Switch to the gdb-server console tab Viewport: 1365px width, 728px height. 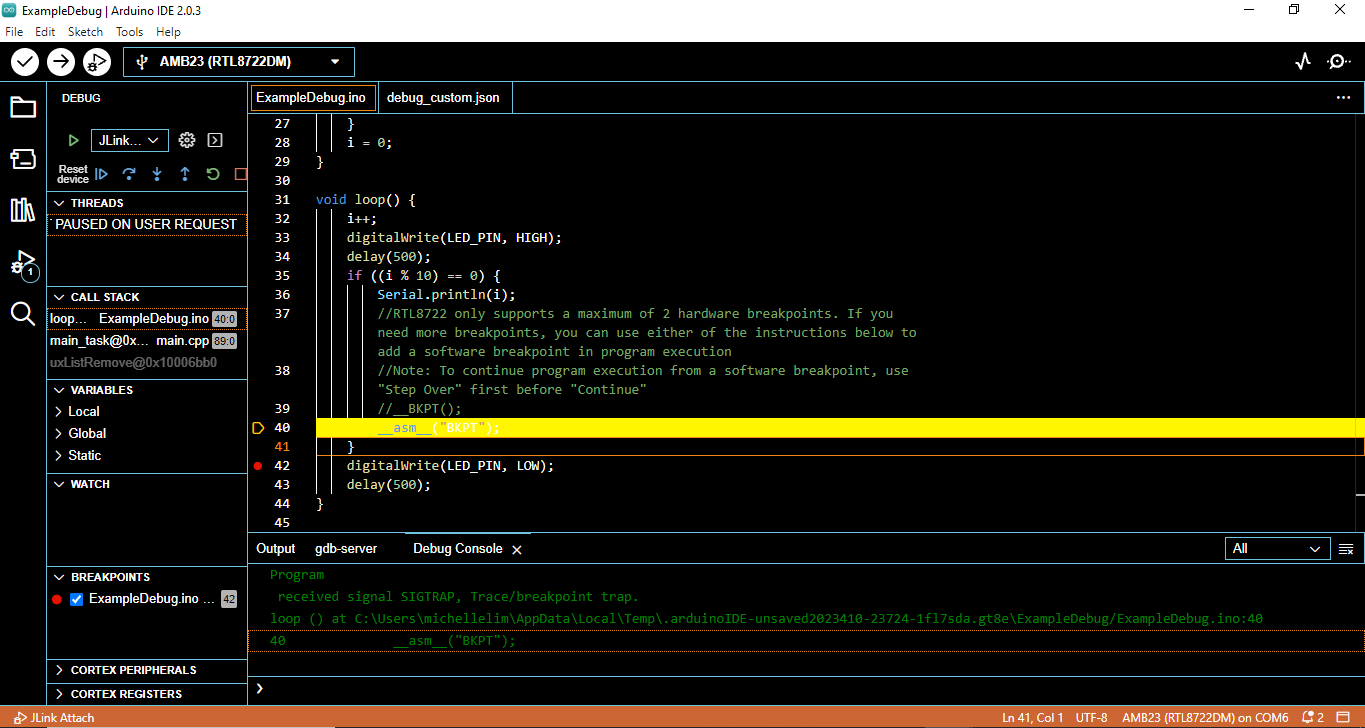coord(345,548)
